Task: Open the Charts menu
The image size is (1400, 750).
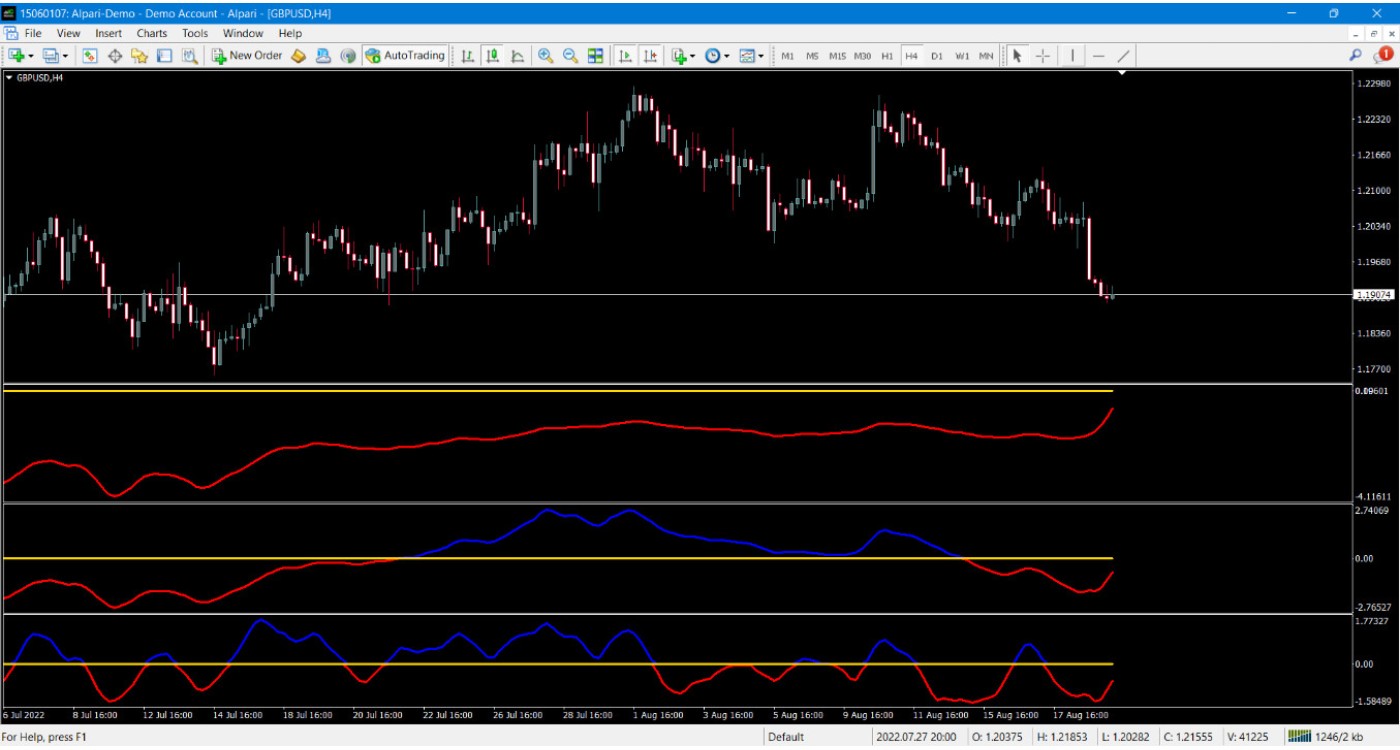Action: [x=152, y=33]
